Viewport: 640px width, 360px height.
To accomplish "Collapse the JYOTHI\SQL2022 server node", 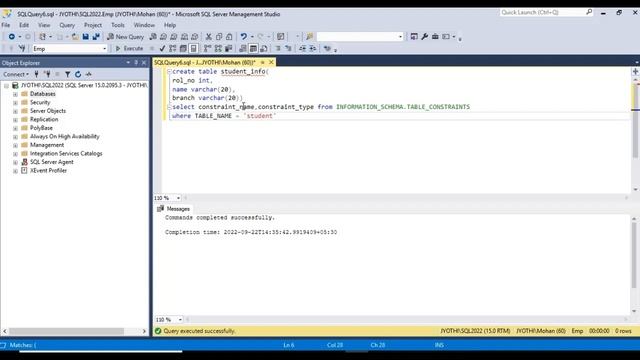I will (7, 86).
